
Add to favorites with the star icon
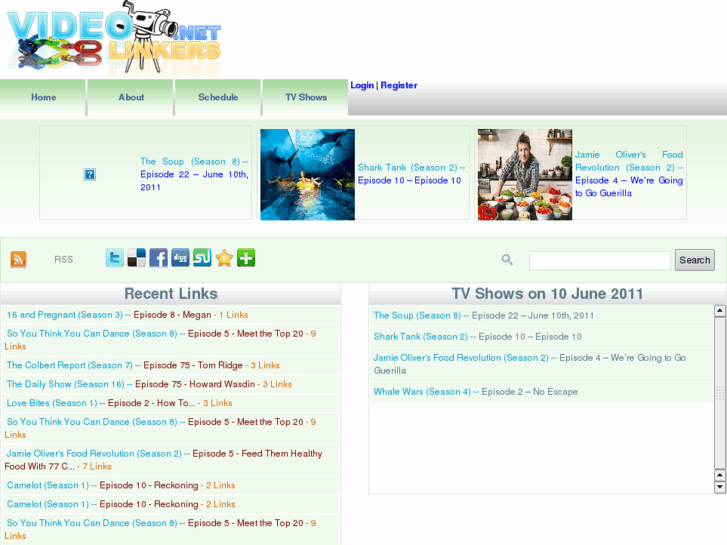coord(224,258)
